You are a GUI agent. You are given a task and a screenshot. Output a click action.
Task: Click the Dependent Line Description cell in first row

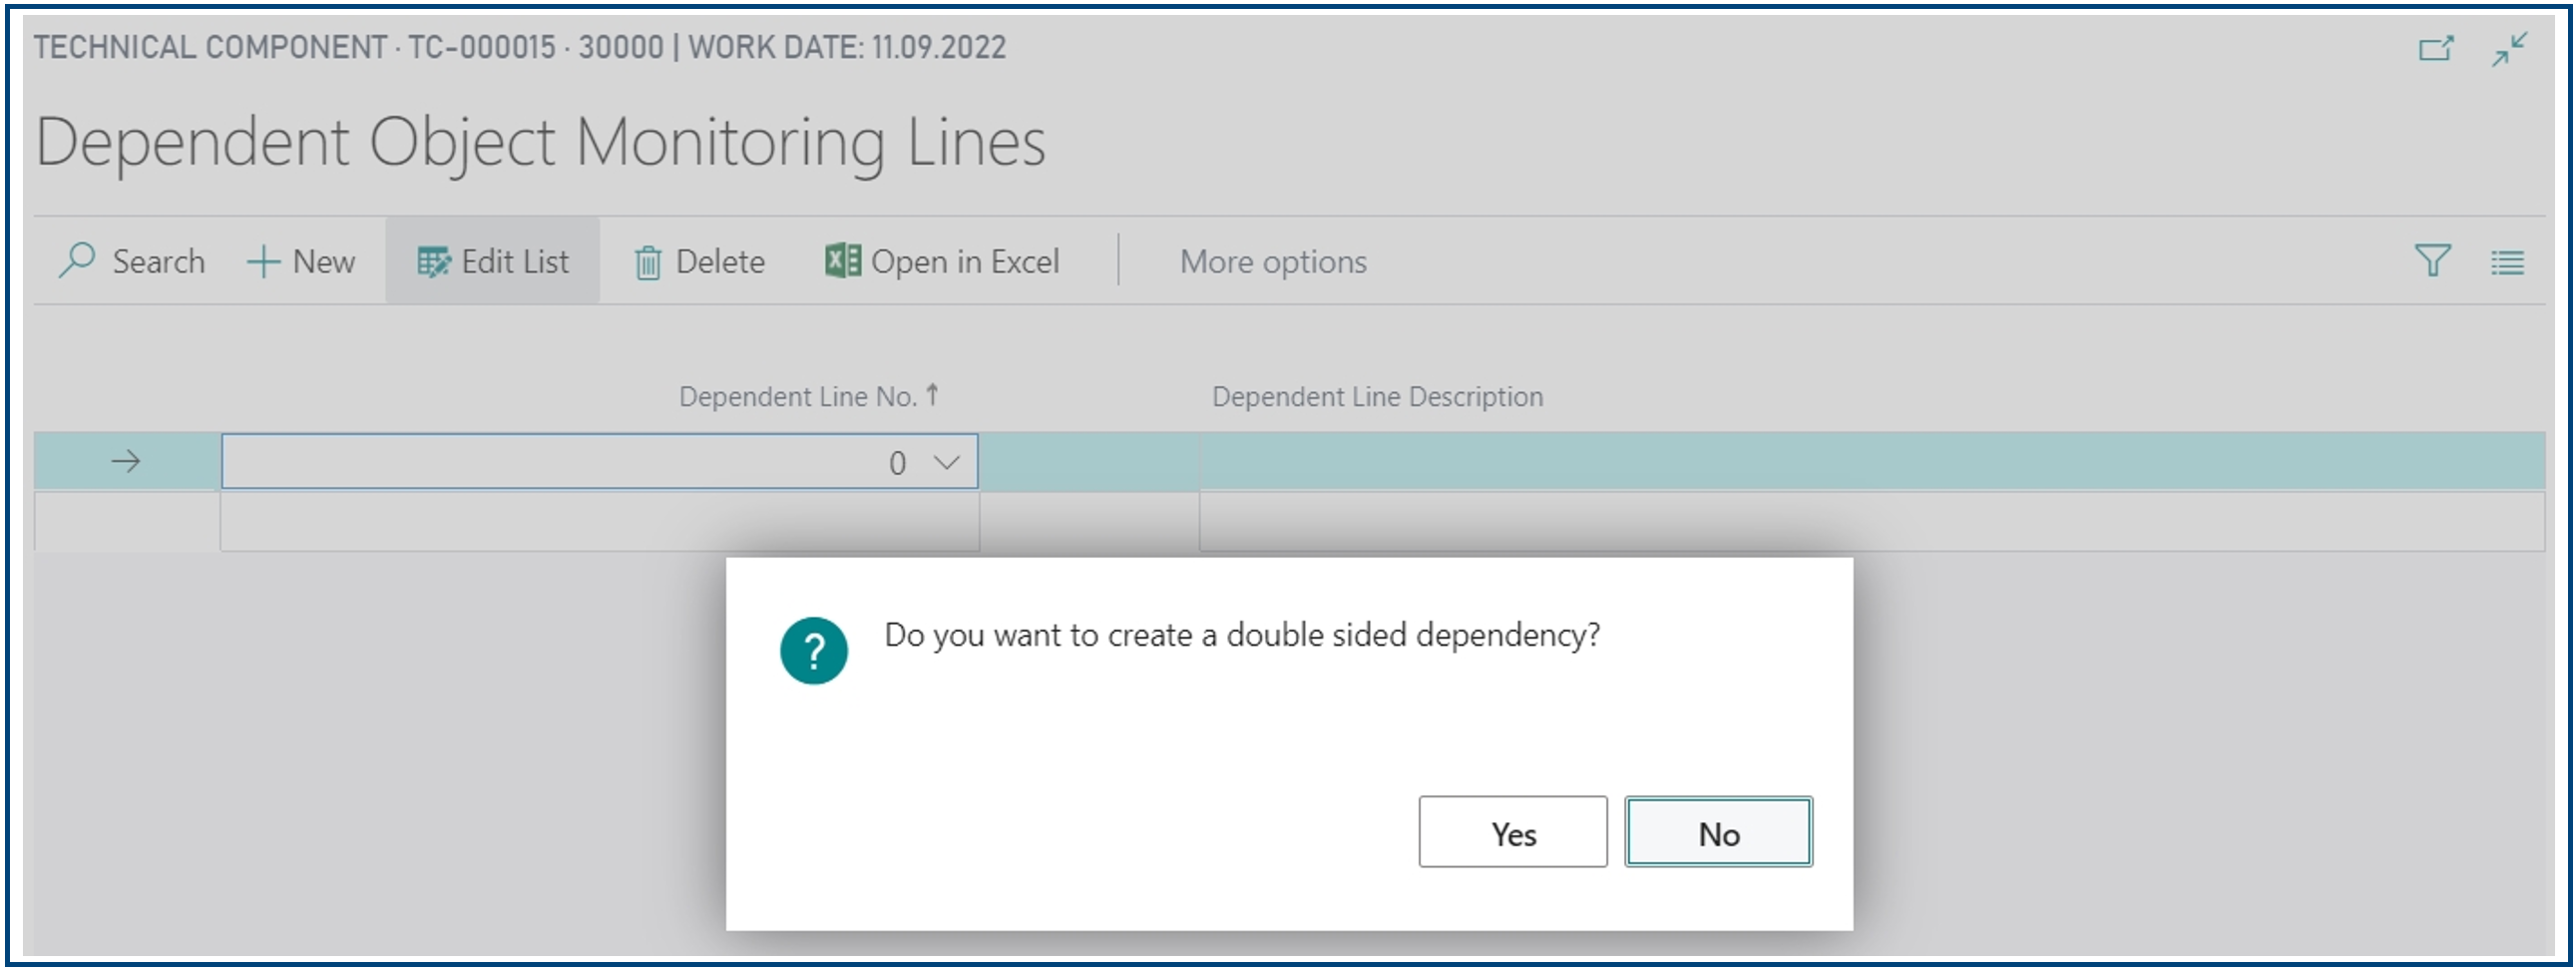coord(1872,461)
